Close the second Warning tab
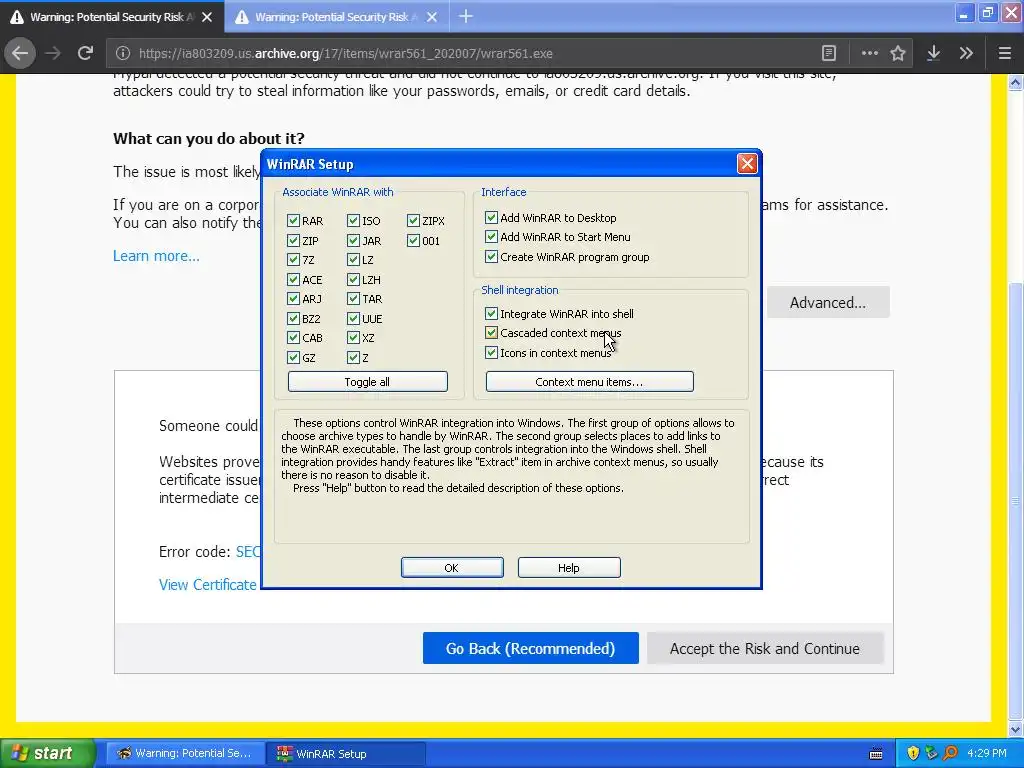 [x=432, y=17]
